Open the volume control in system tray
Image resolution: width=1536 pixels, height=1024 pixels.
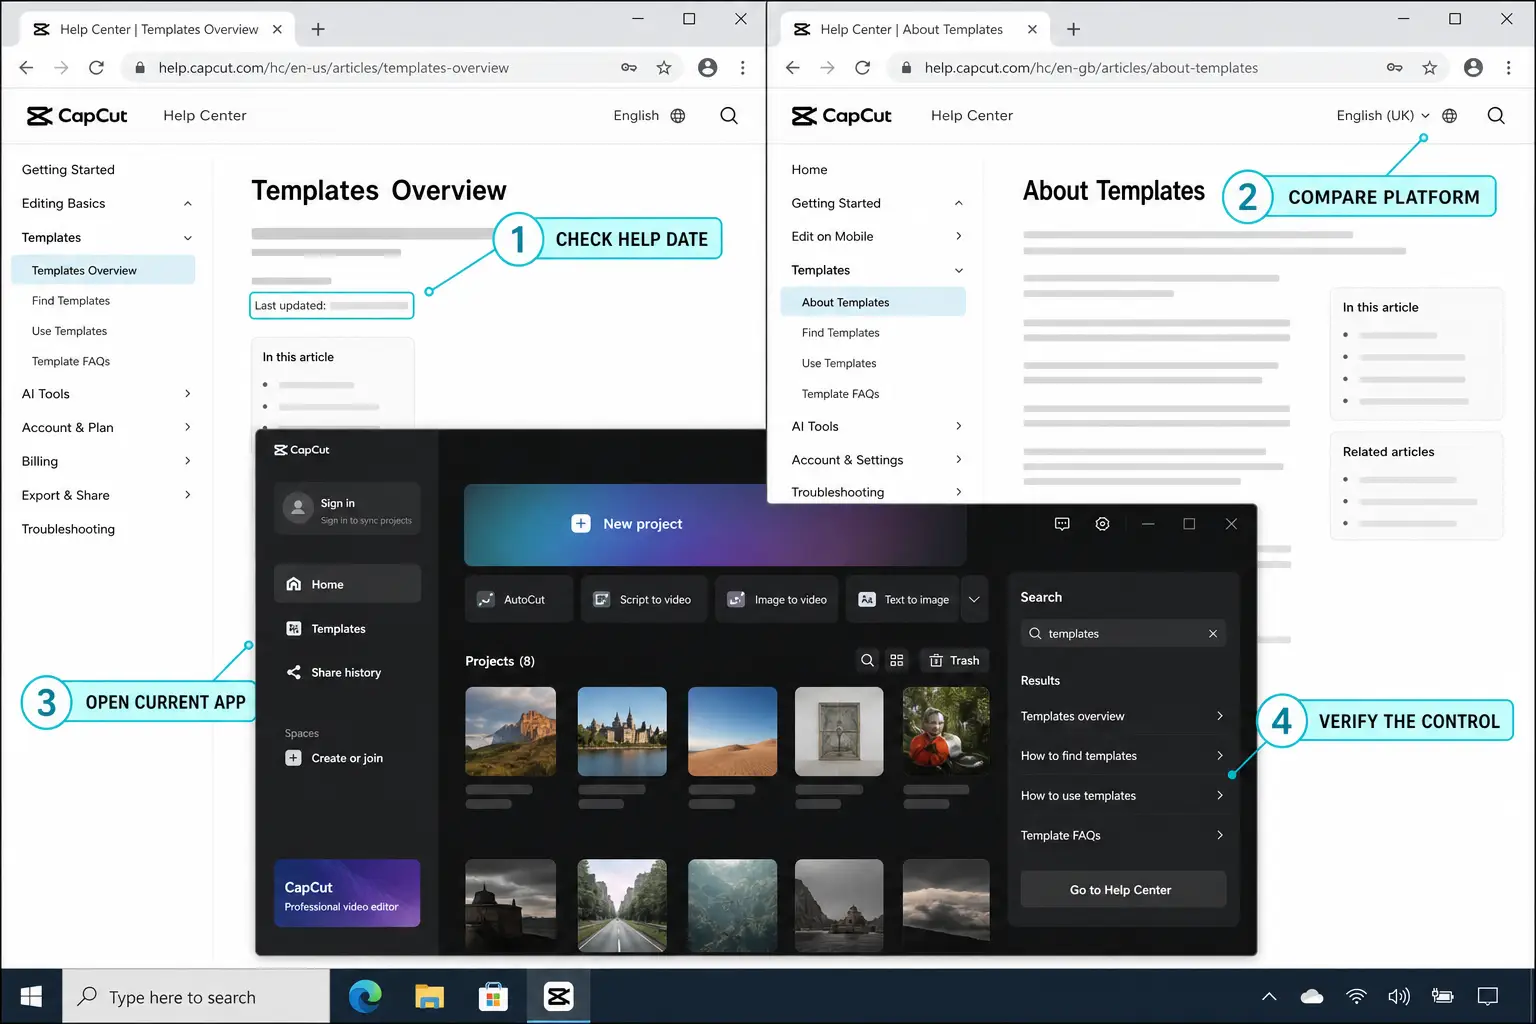[1398, 996]
